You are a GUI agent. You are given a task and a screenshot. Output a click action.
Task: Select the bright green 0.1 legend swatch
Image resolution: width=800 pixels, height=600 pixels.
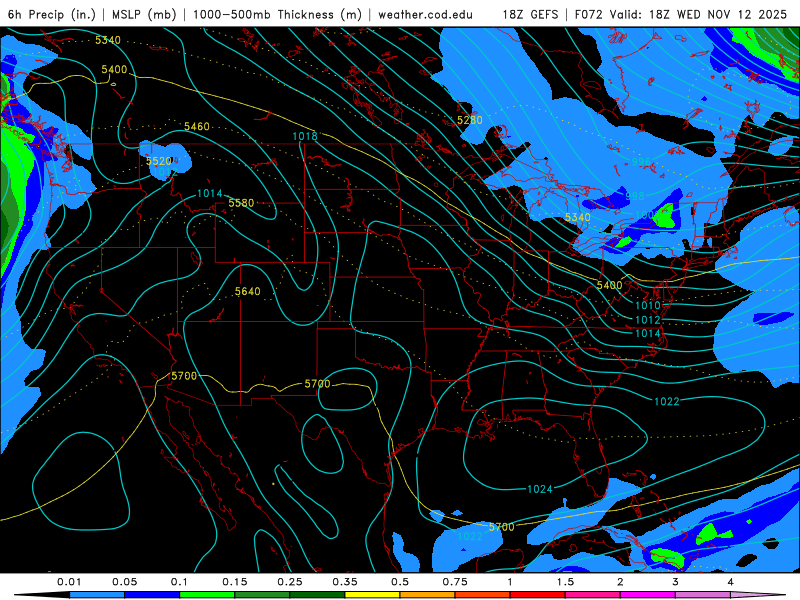click(x=207, y=595)
